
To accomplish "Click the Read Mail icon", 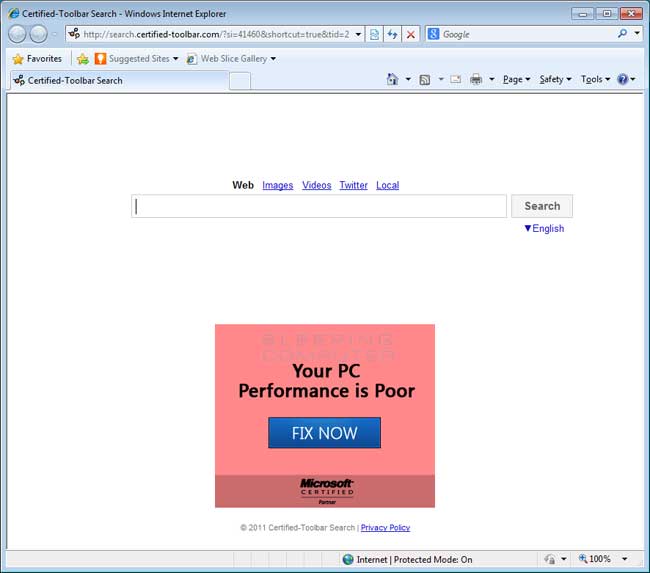I will (456, 79).
